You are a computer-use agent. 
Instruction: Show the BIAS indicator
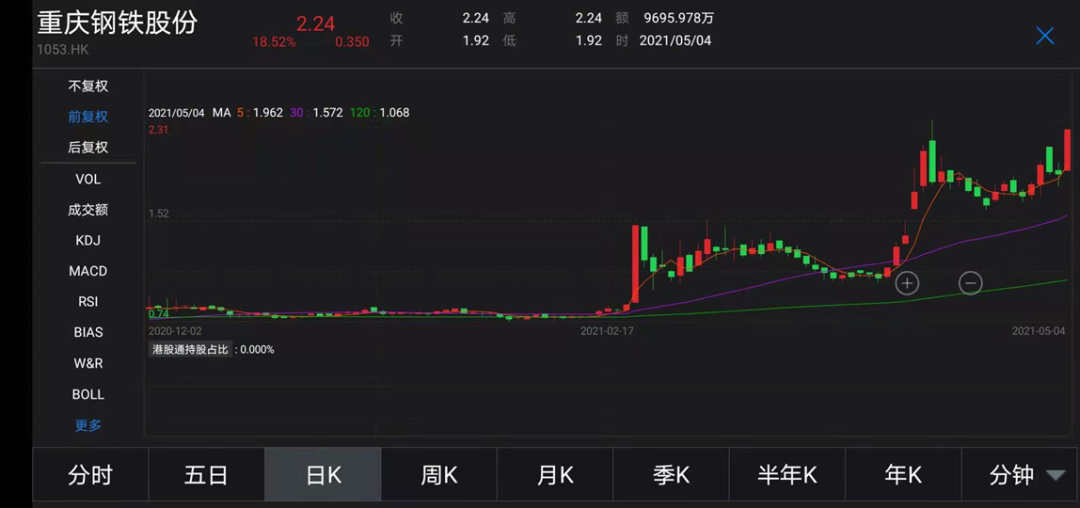tap(88, 332)
